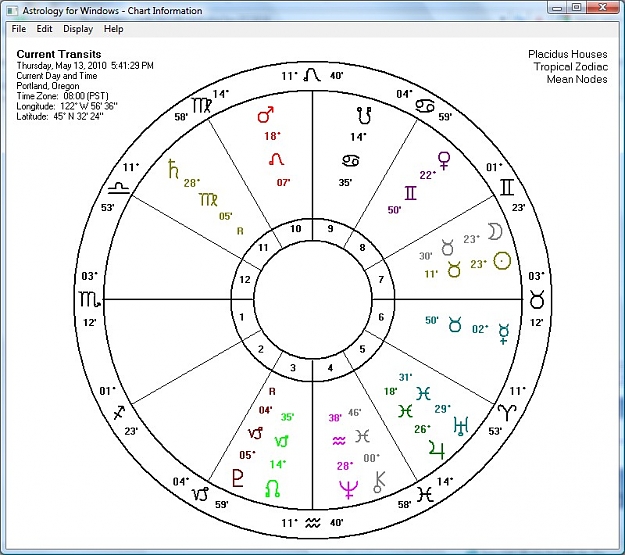The width and height of the screenshot is (625, 555).
Task: Click the 'Portland, Oregon' location text
Action: pyautogui.click(x=48, y=86)
